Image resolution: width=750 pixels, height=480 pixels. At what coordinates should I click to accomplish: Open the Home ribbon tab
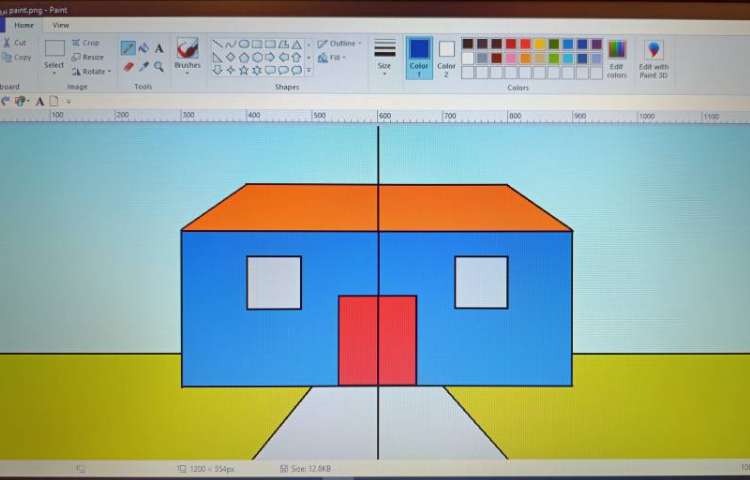pos(24,25)
